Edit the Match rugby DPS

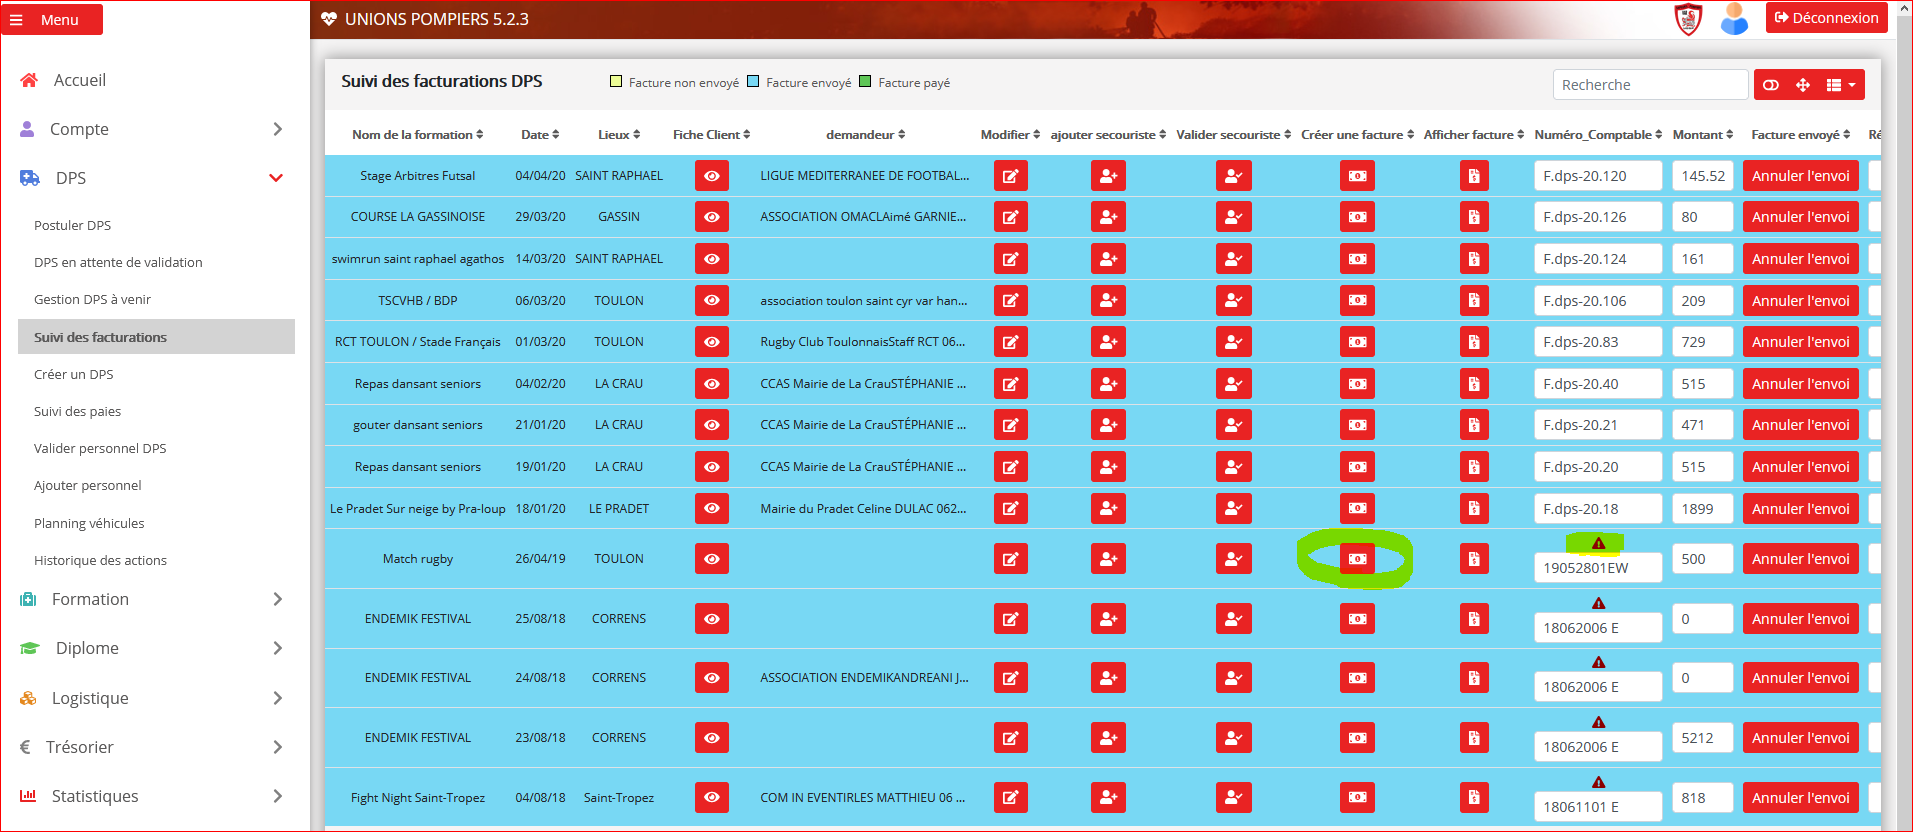(x=1010, y=558)
